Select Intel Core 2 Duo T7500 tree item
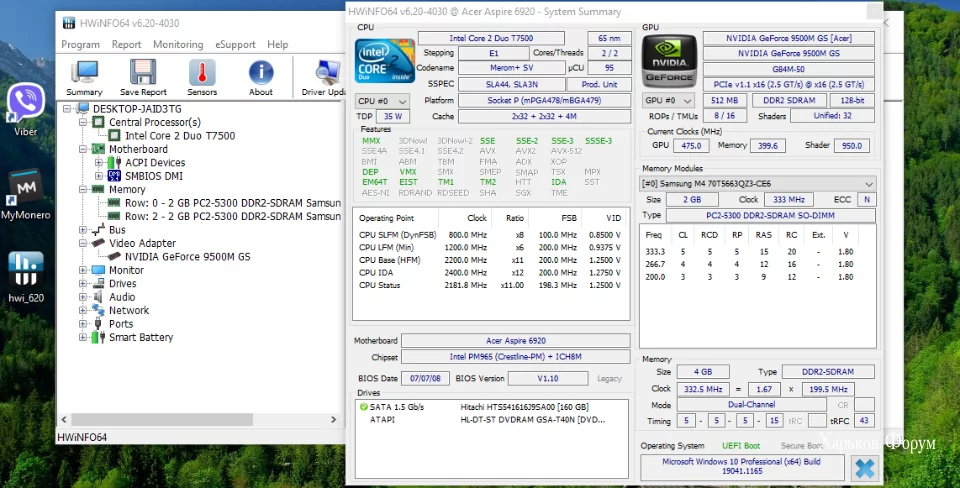This screenshot has height=488, width=960. coord(180,136)
